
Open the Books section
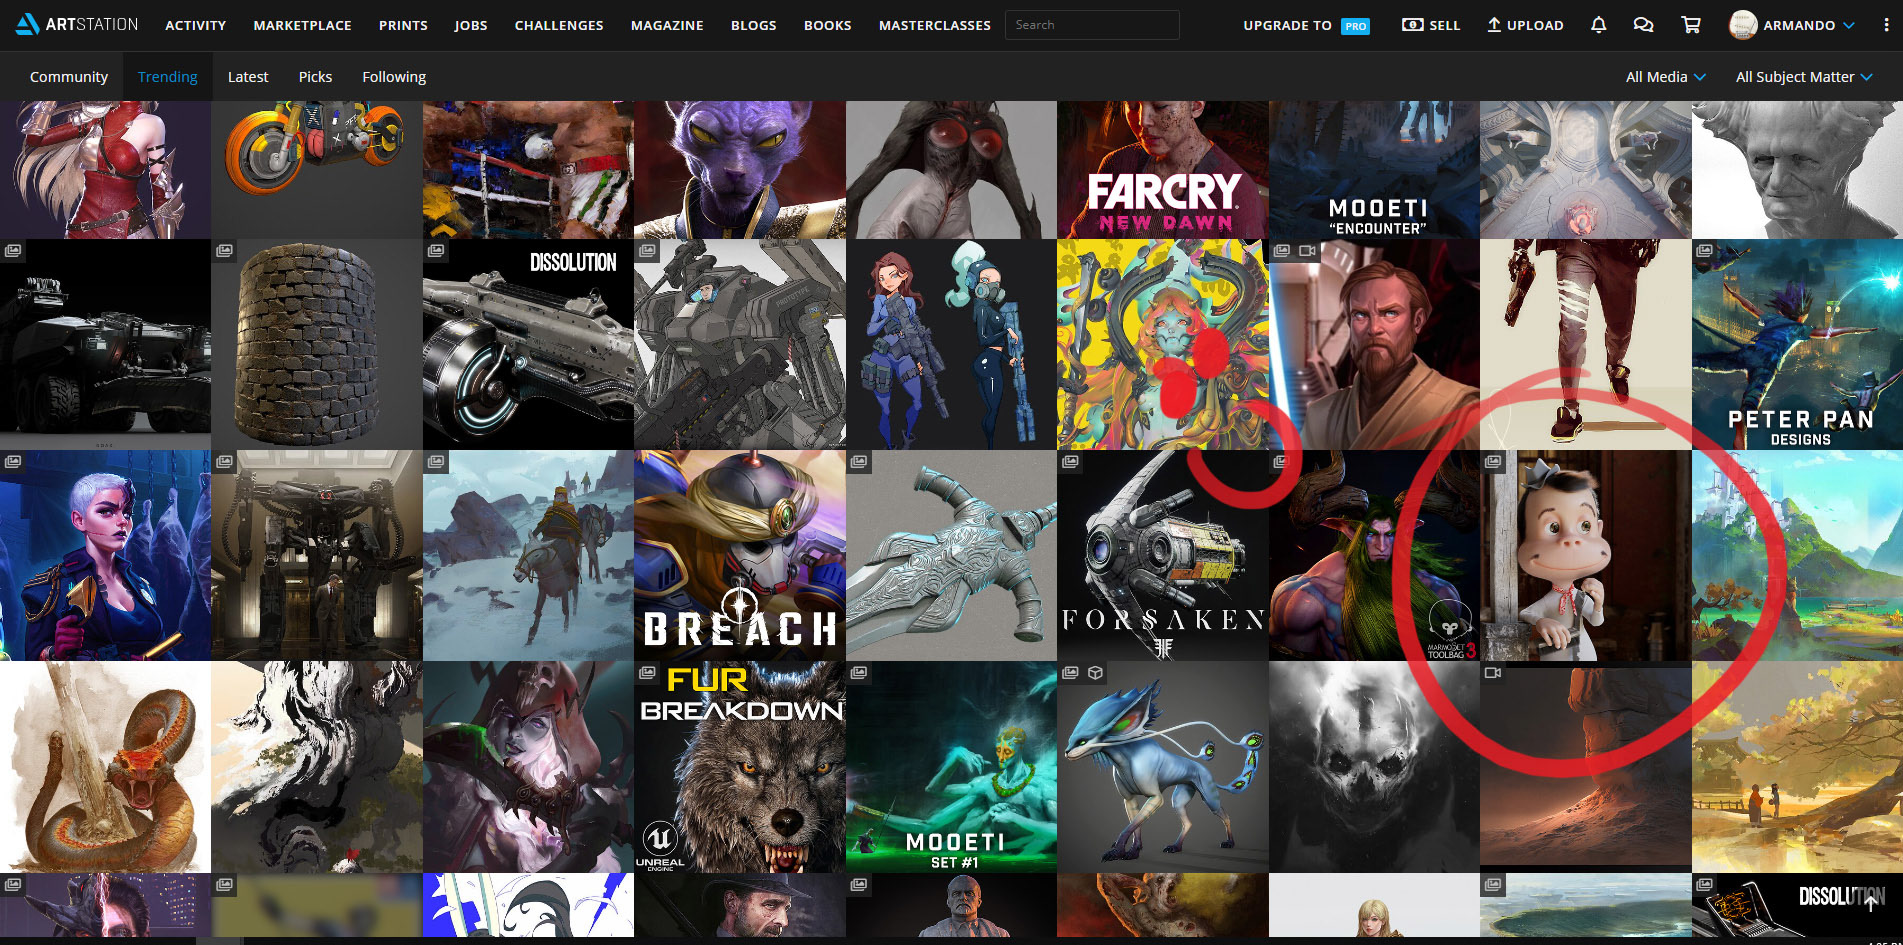click(x=828, y=25)
